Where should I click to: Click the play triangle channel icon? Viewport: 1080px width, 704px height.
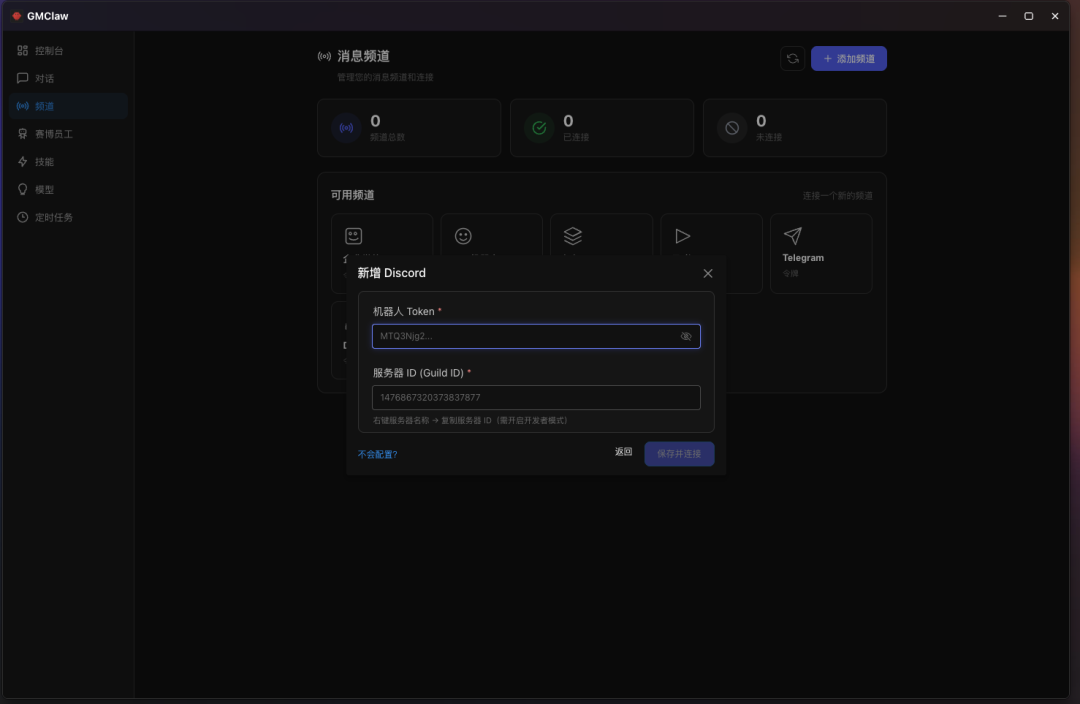(x=683, y=236)
